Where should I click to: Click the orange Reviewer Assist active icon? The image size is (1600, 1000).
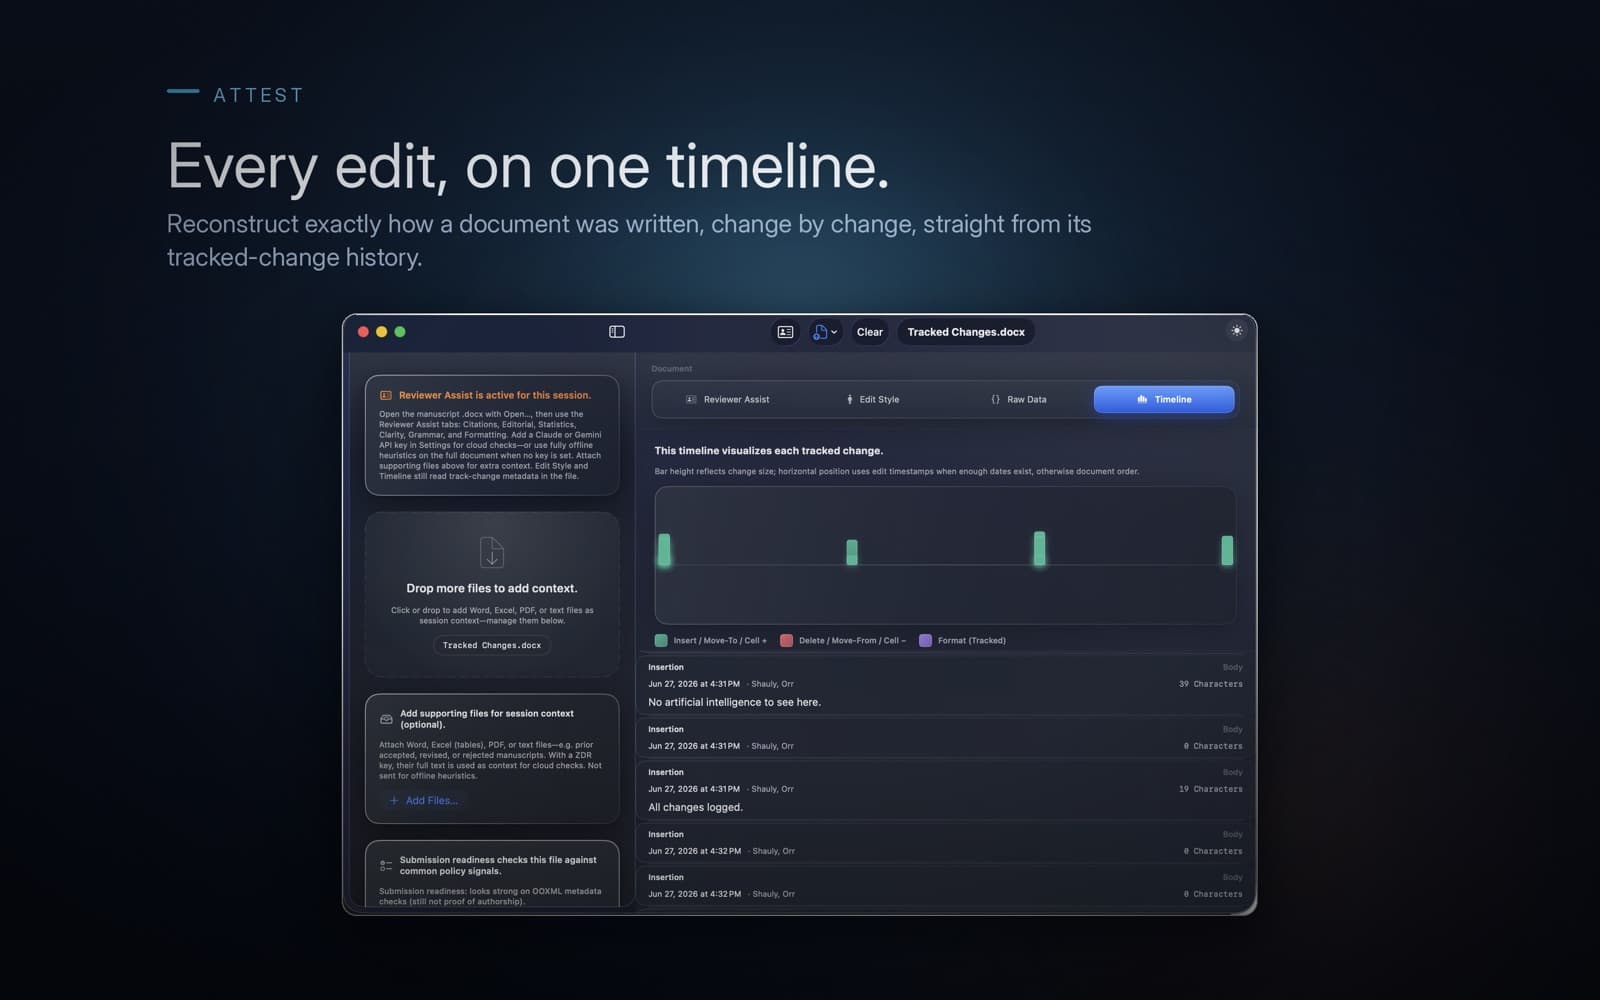[386, 395]
